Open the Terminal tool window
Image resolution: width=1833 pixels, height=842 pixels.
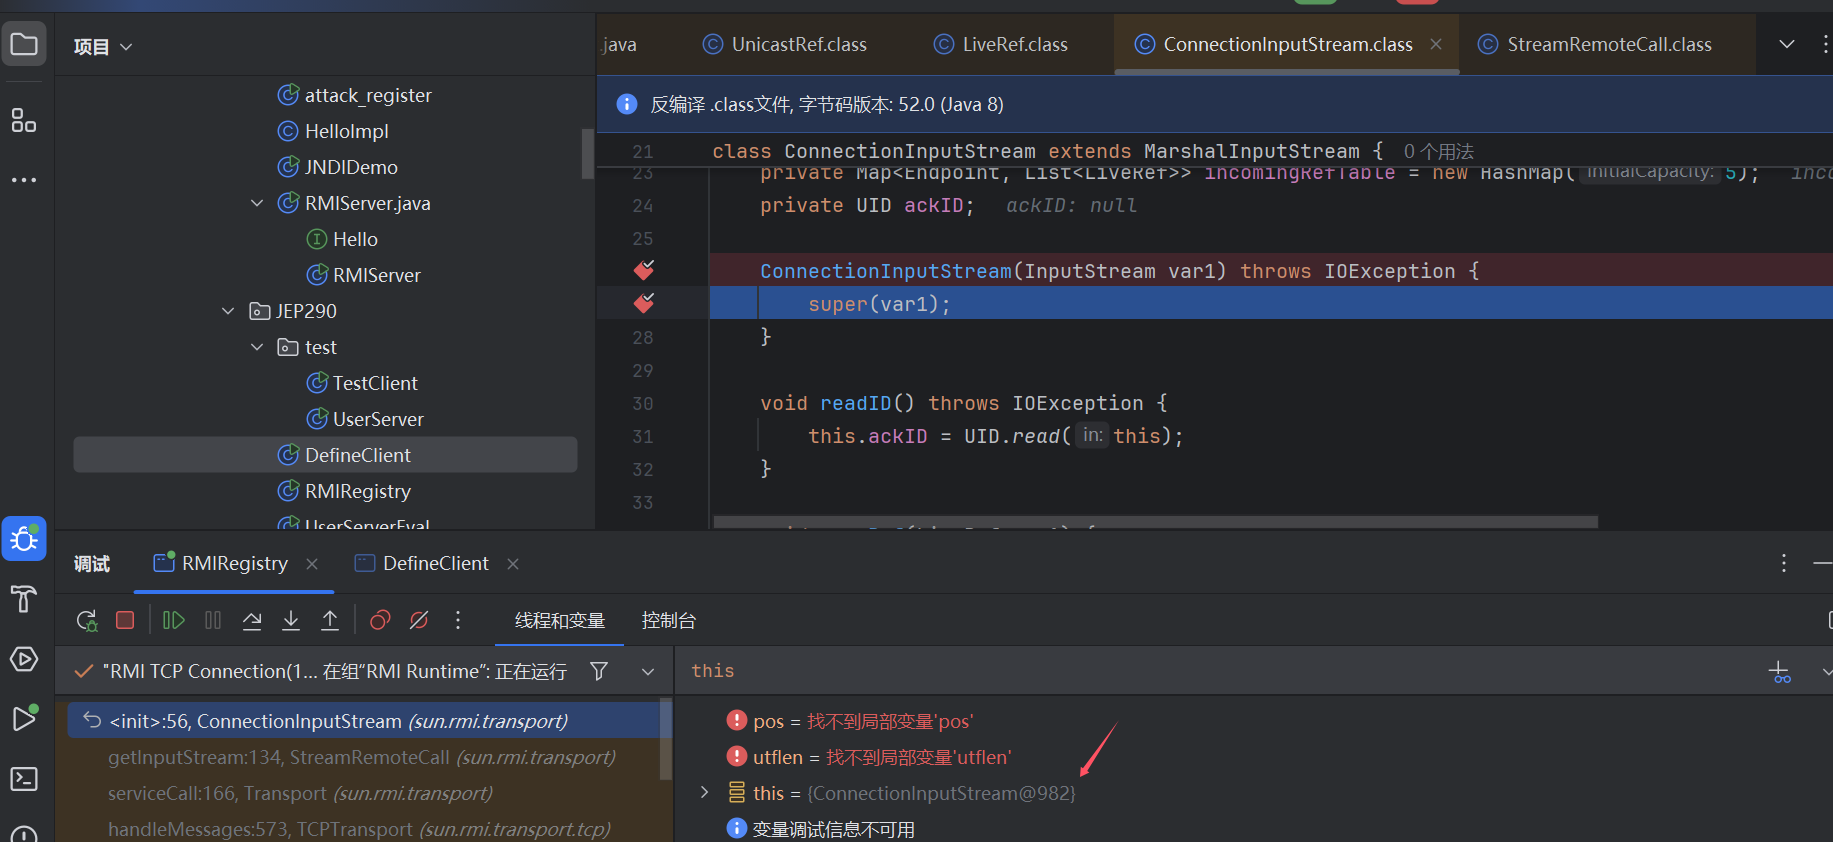[24, 778]
